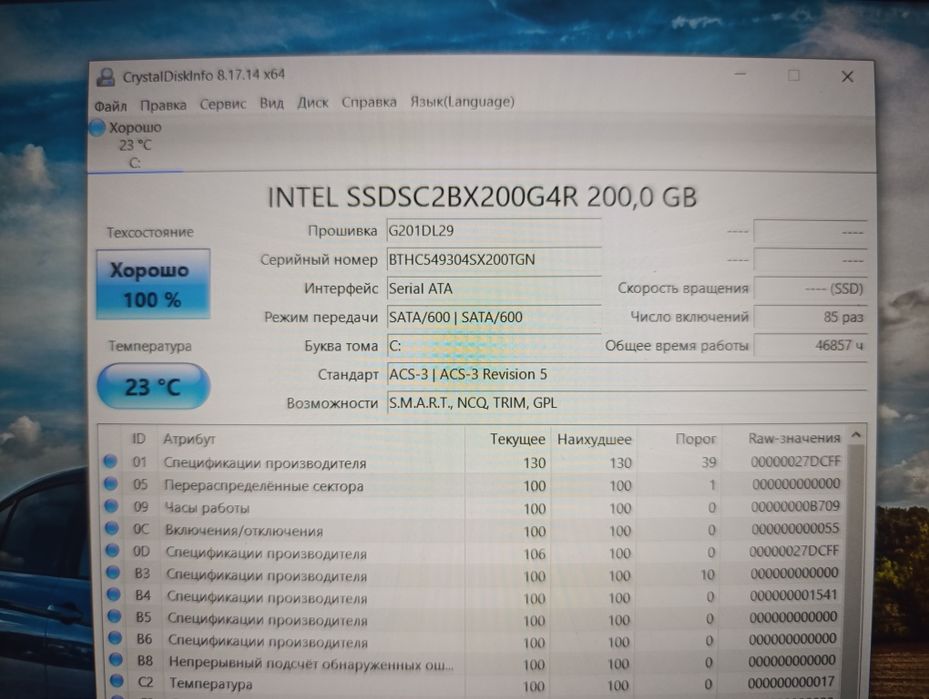This screenshot has height=699, width=929.
Task: Click the Прошивка field G201DL29
Action: coord(494,230)
